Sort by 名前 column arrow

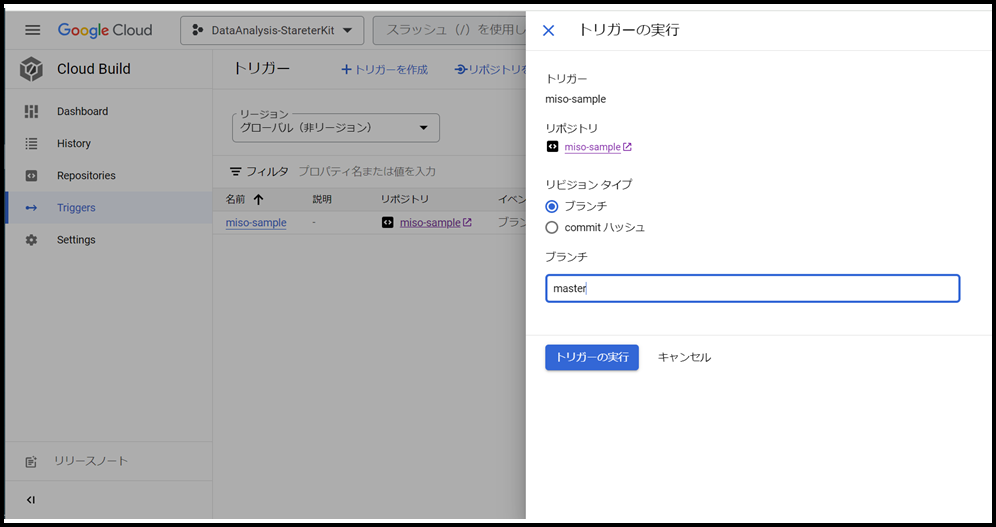point(259,198)
